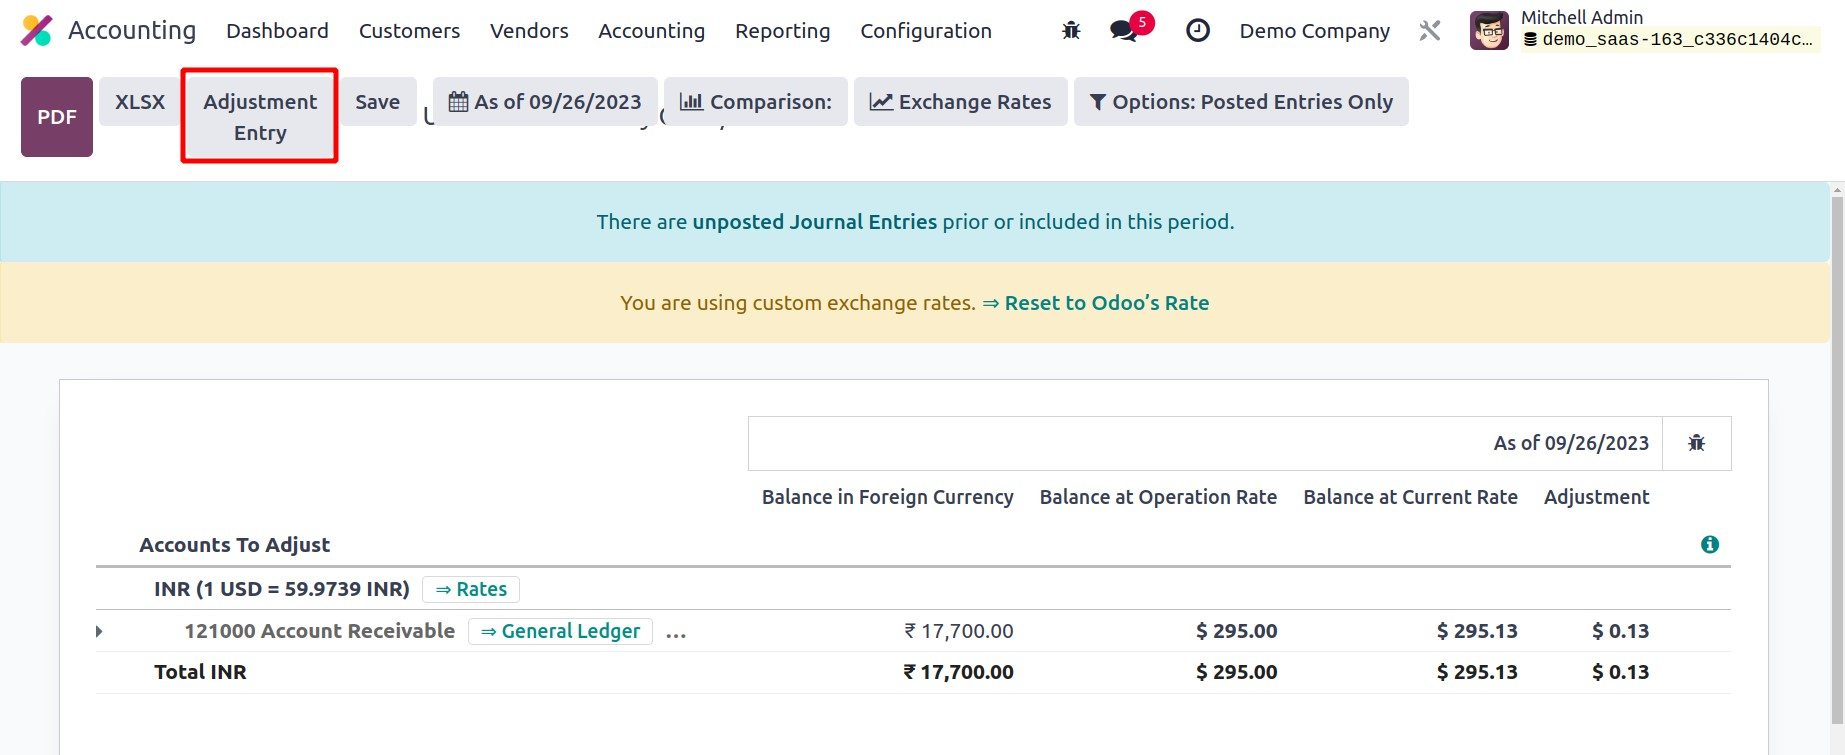Open the Configuration menu
Viewport: 1845px width, 755px height.
pos(925,31)
